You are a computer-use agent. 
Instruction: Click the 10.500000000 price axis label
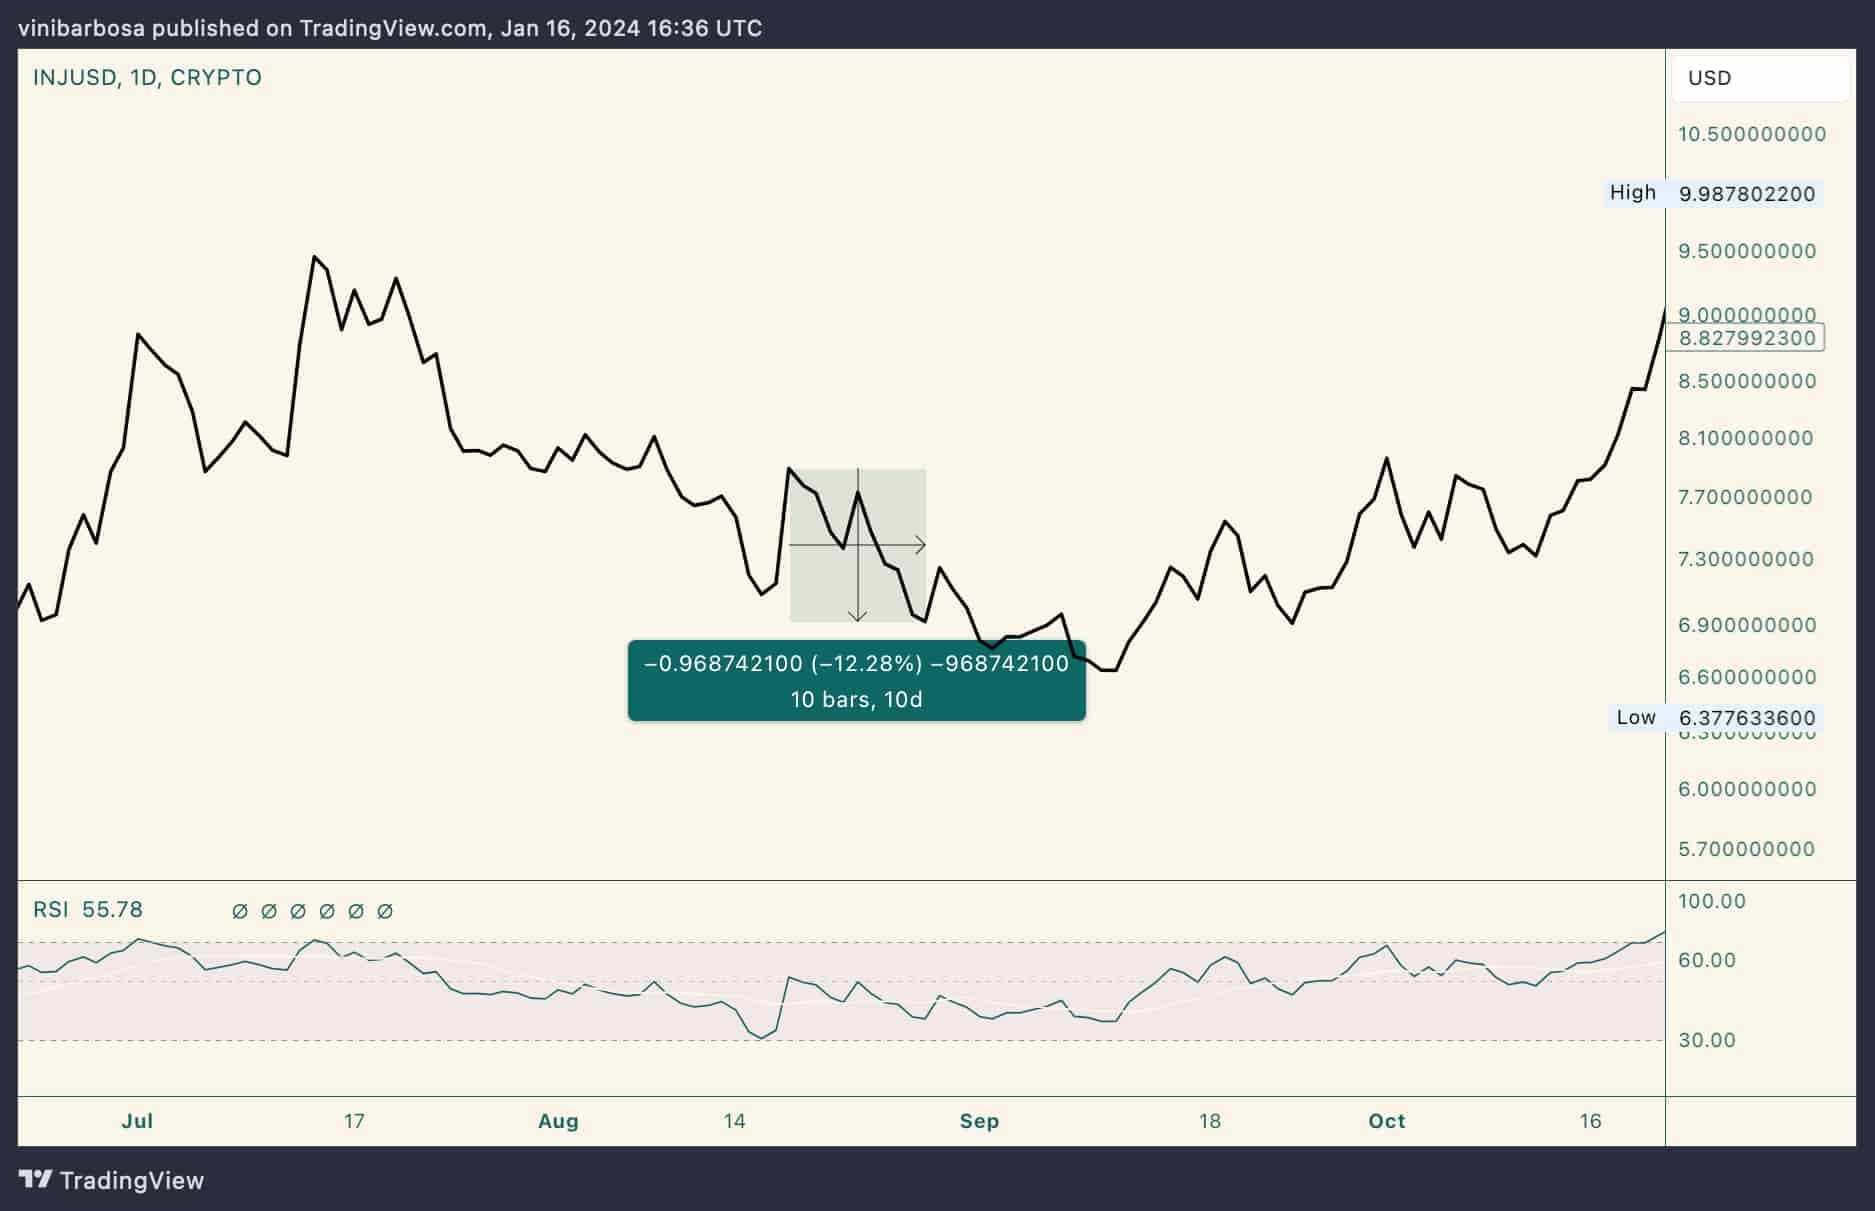point(1751,134)
